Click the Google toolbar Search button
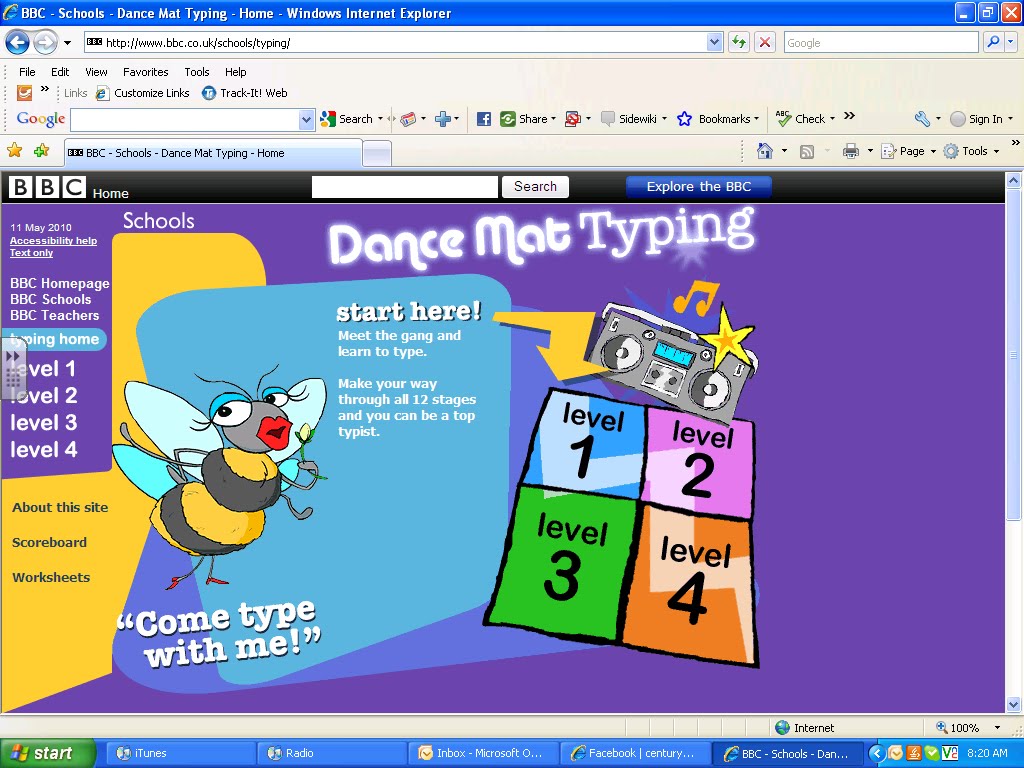Viewport: 1024px width, 768px height. pyautogui.click(x=347, y=119)
